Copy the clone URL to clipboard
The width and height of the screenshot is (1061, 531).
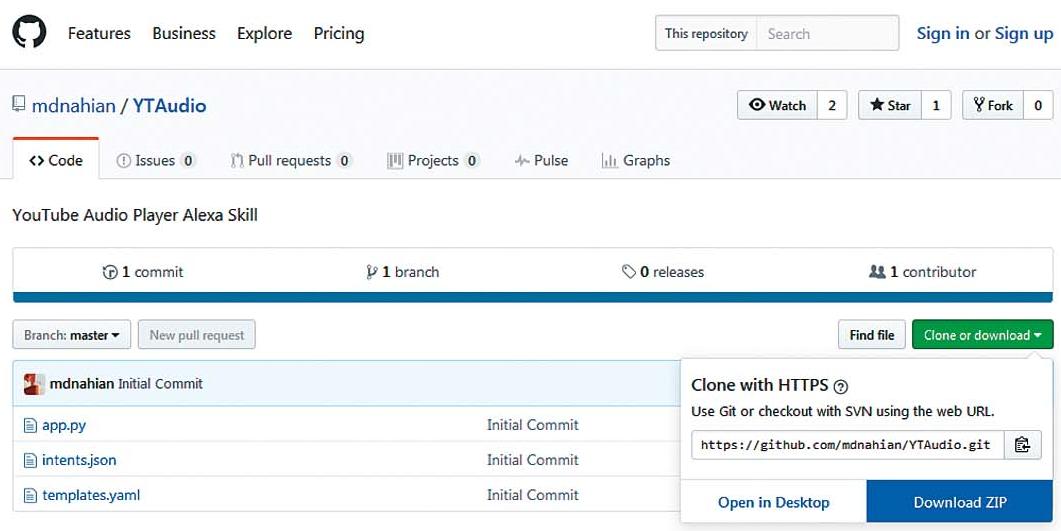click(1021, 445)
